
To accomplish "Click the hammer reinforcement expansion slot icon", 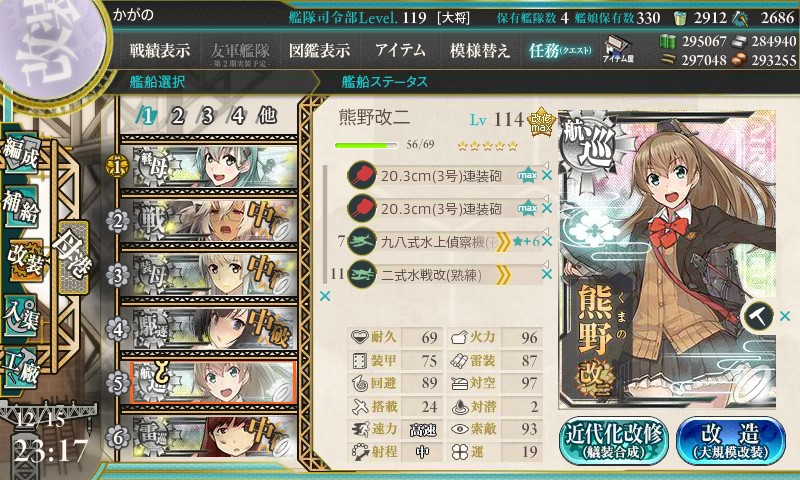I will coord(759,316).
